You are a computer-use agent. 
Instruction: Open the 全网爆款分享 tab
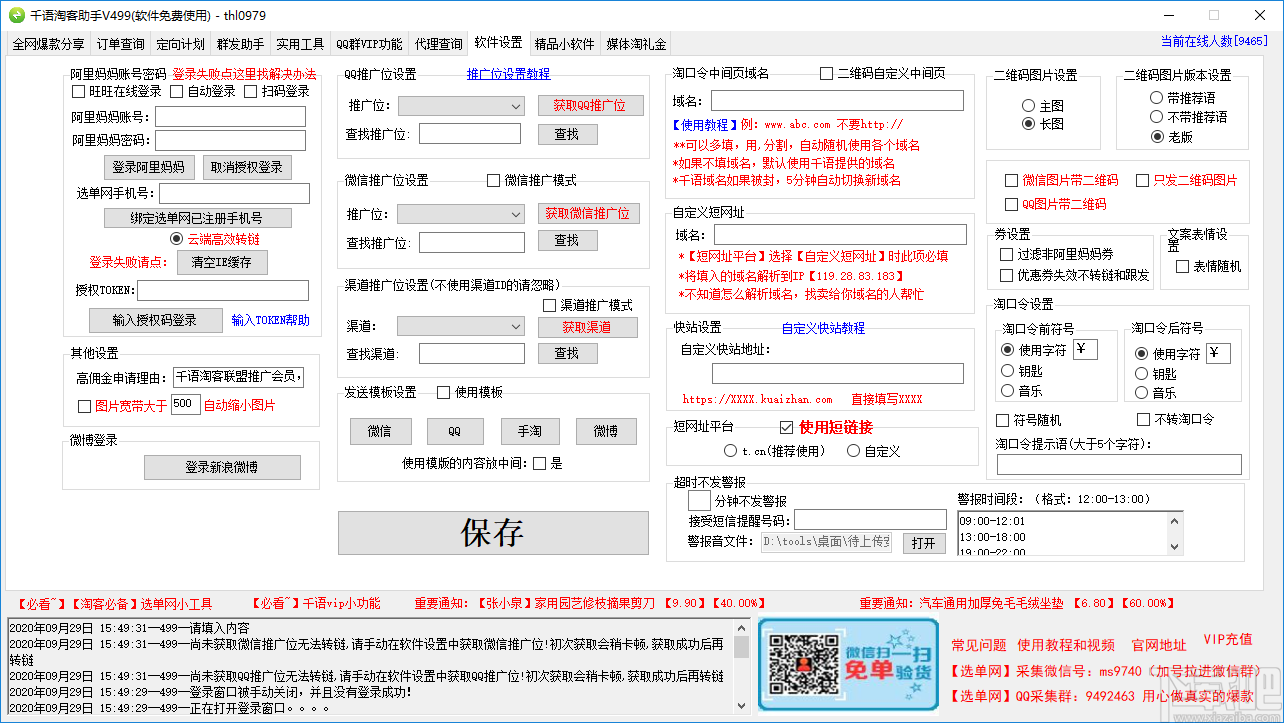pos(48,44)
